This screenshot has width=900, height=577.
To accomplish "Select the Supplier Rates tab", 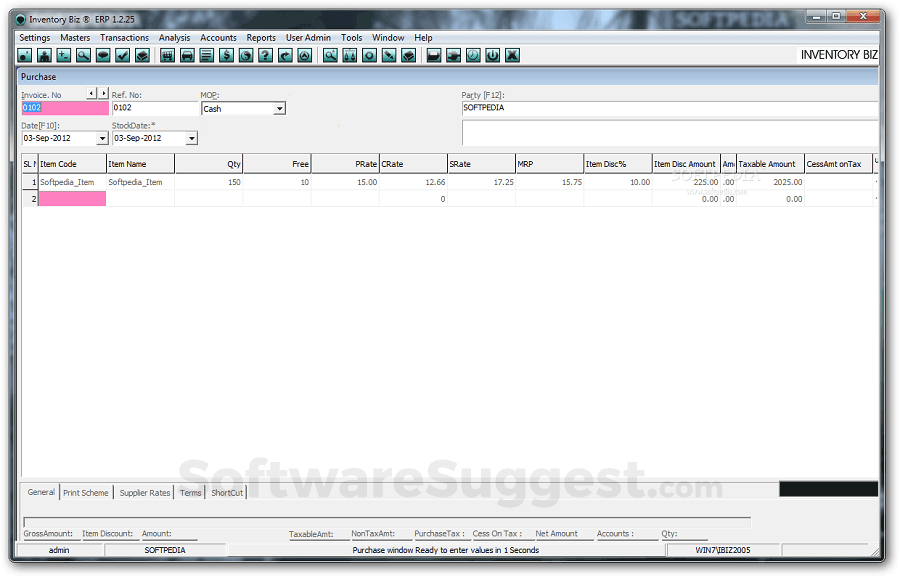I will click(145, 492).
